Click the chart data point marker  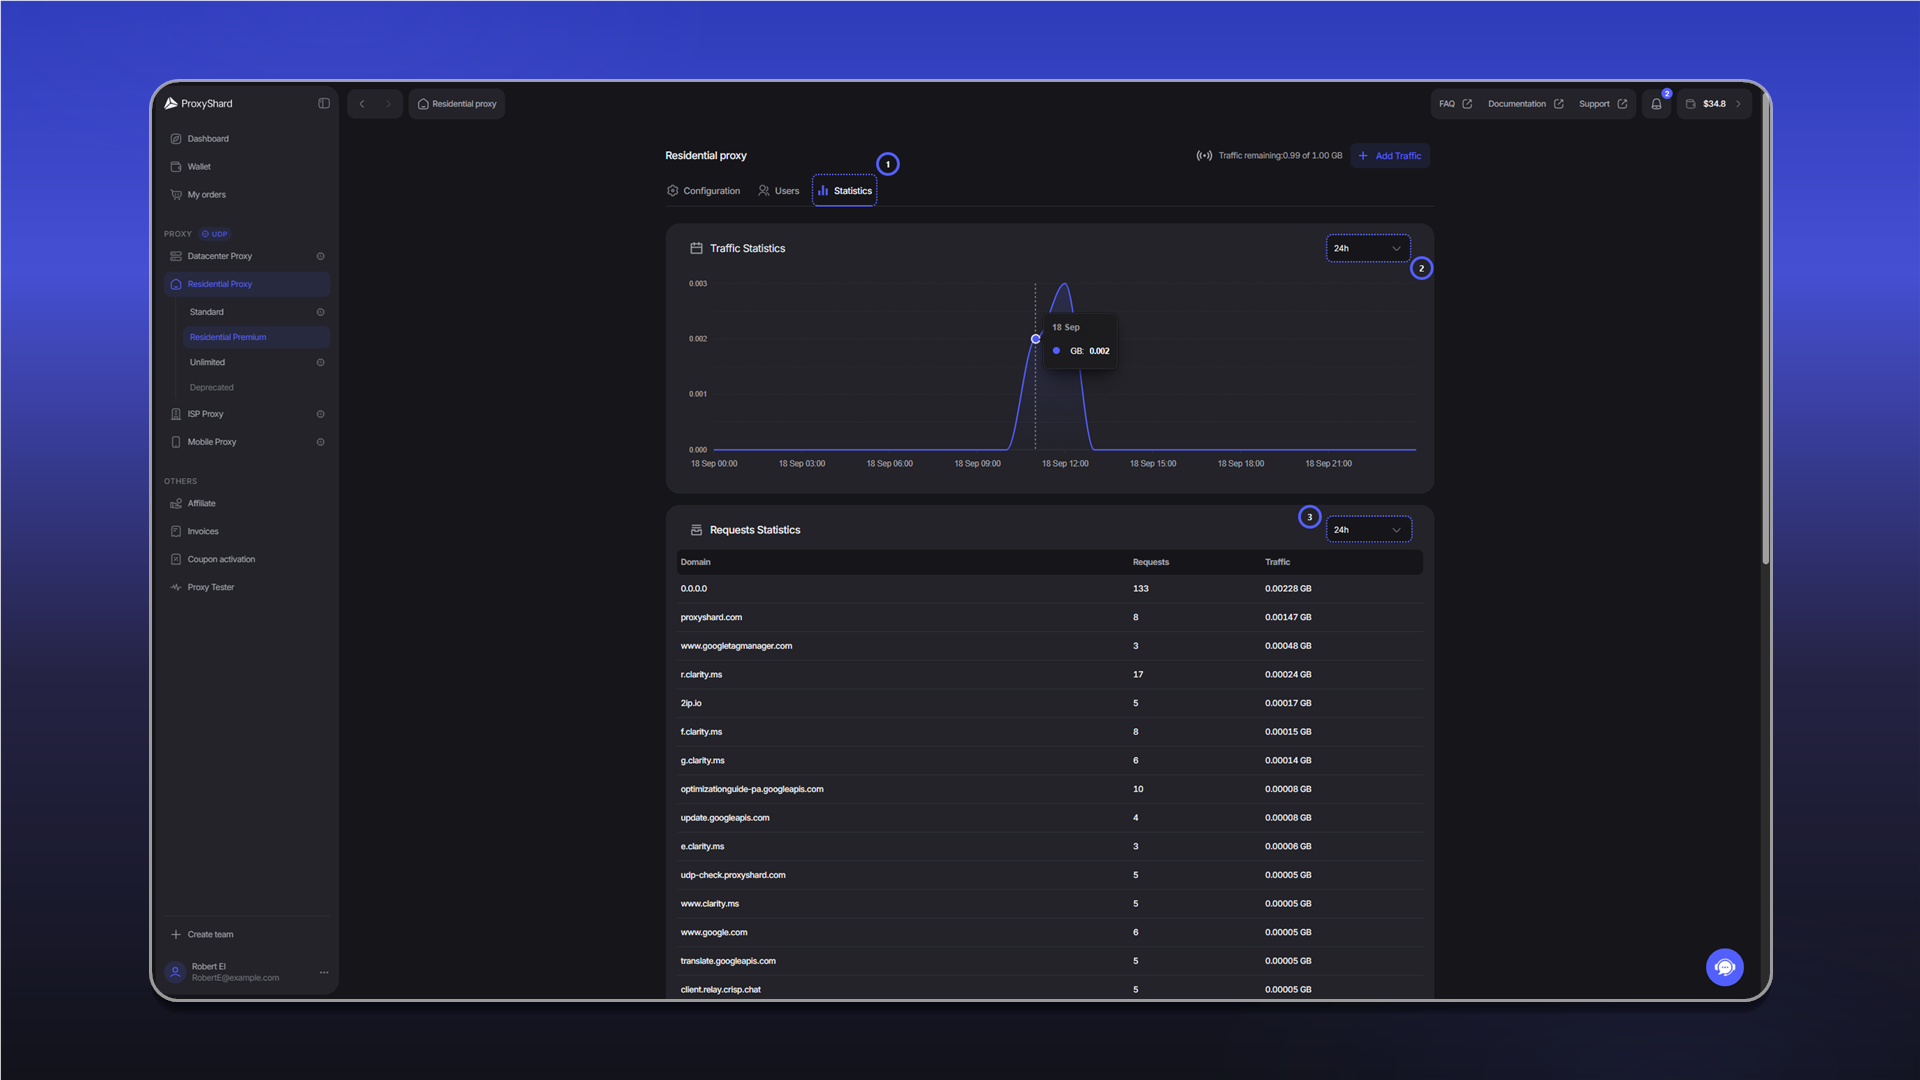tap(1036, 339)
